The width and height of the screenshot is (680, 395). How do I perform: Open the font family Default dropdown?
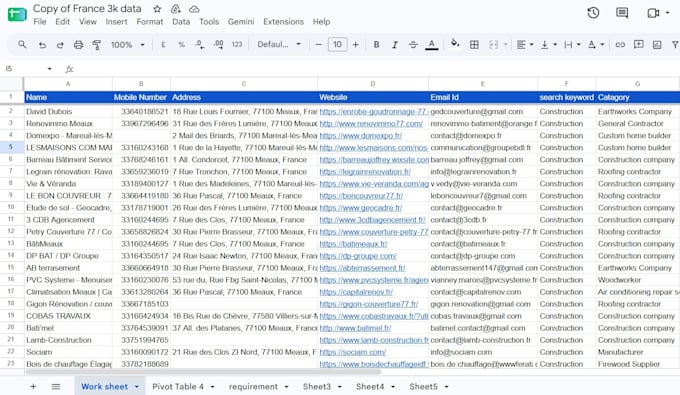click(x=279, y=45)
